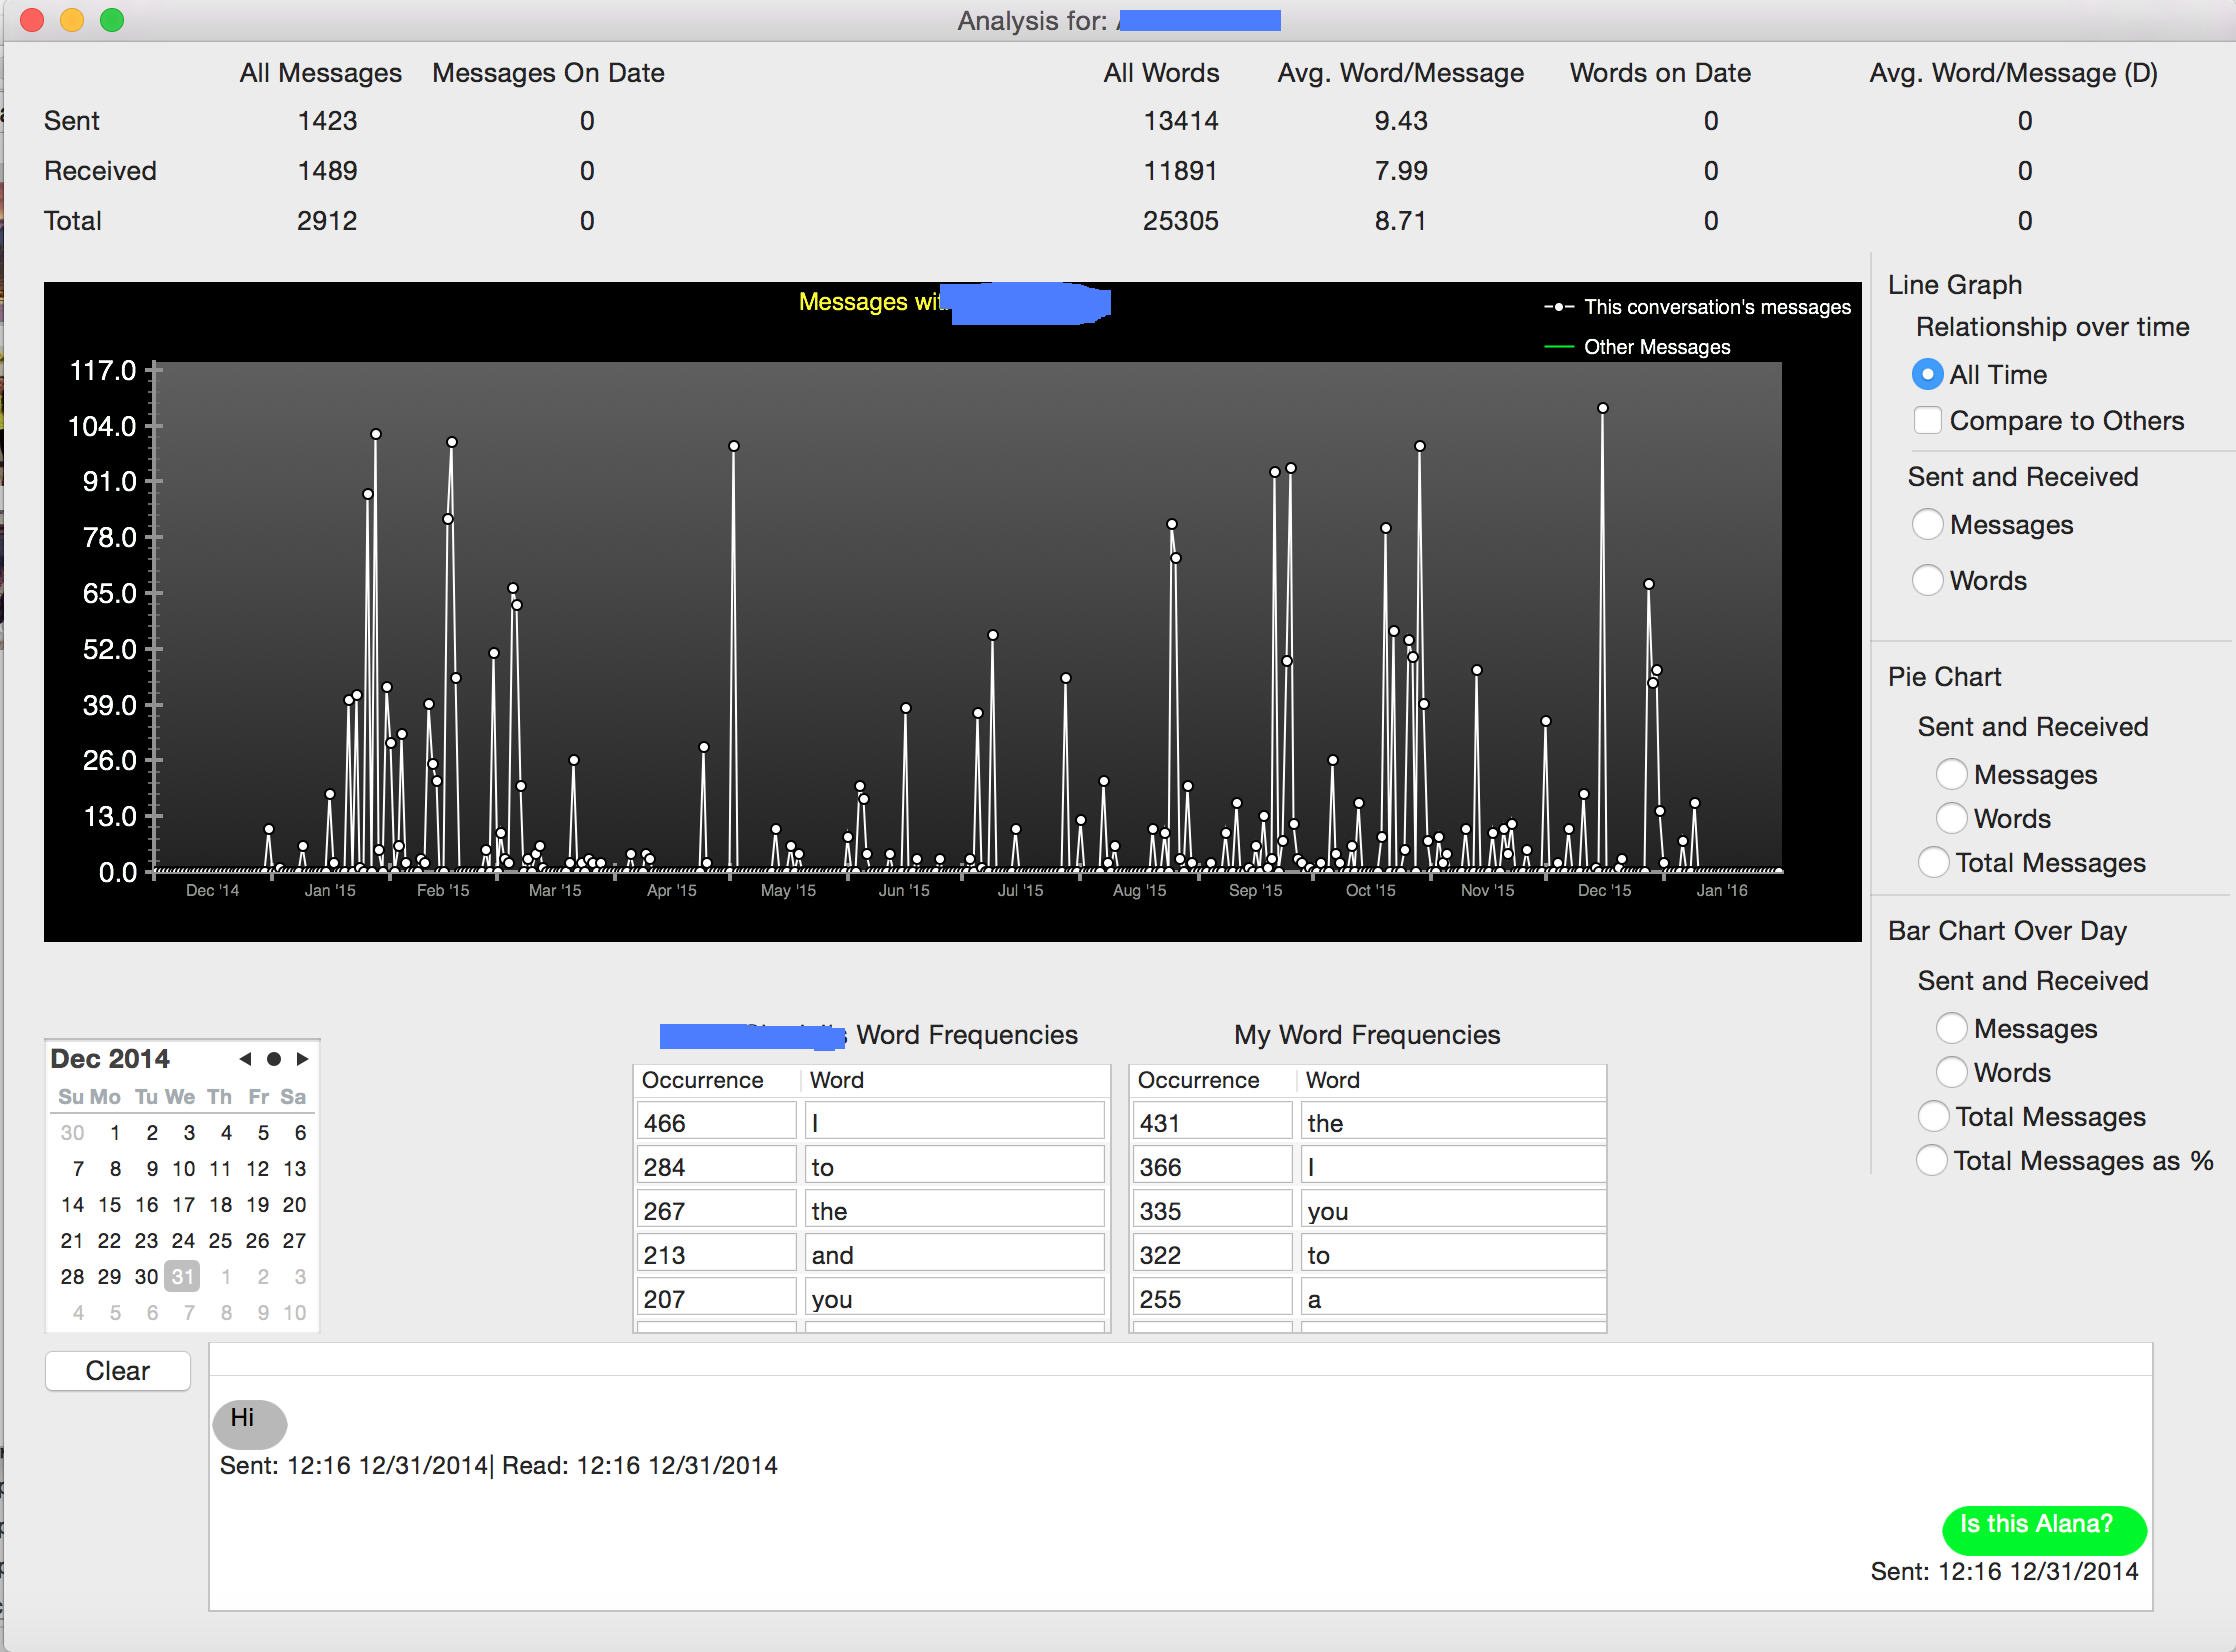Select "Messages" under Bar Chart Over Day
This screenshot has height=1652, width=2236.
[1952, 1028]
